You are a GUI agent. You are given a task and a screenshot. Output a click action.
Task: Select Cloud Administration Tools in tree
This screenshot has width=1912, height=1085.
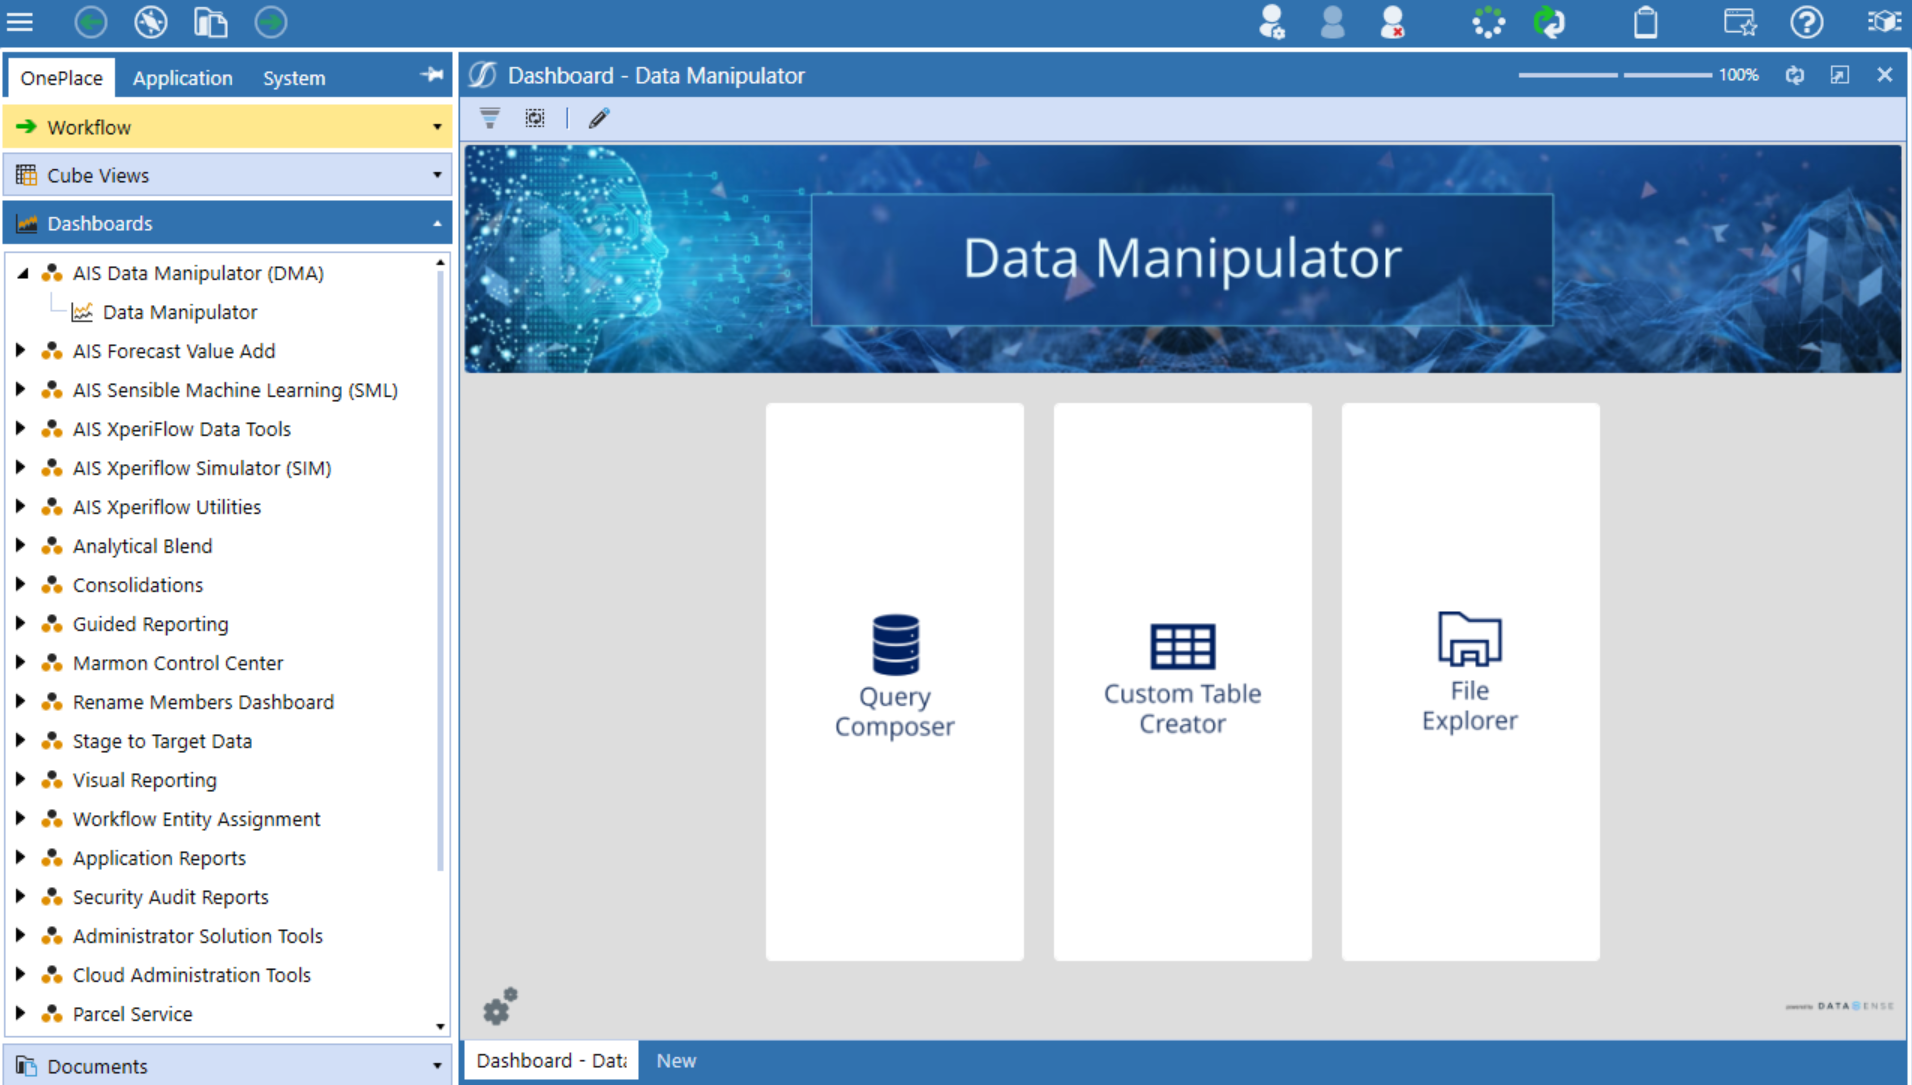tap(192, 975)
